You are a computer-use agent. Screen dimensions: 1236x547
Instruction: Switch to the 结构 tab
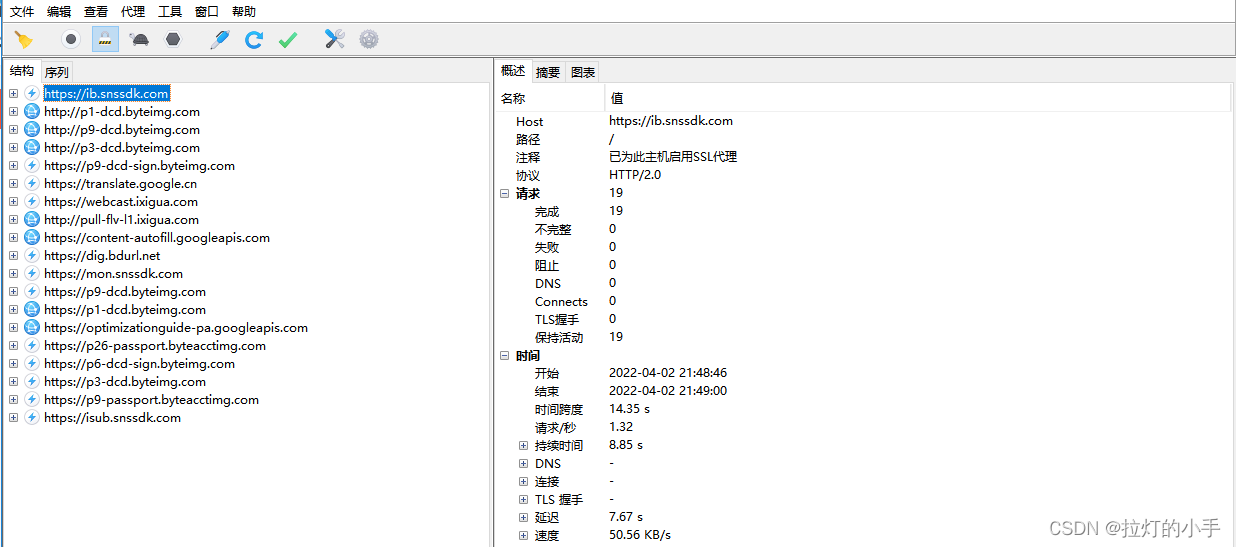pyautogui.click(x=22, y=71)
